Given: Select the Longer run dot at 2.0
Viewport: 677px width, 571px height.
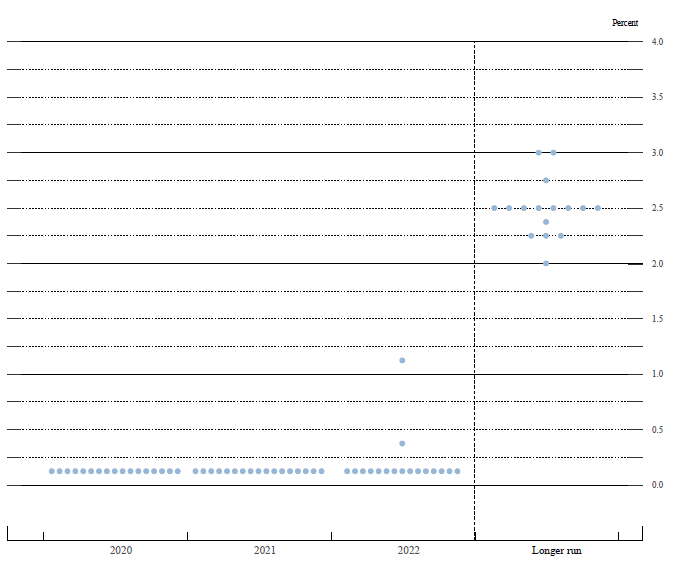Looking at the screenshot, I should click(546, 263).
